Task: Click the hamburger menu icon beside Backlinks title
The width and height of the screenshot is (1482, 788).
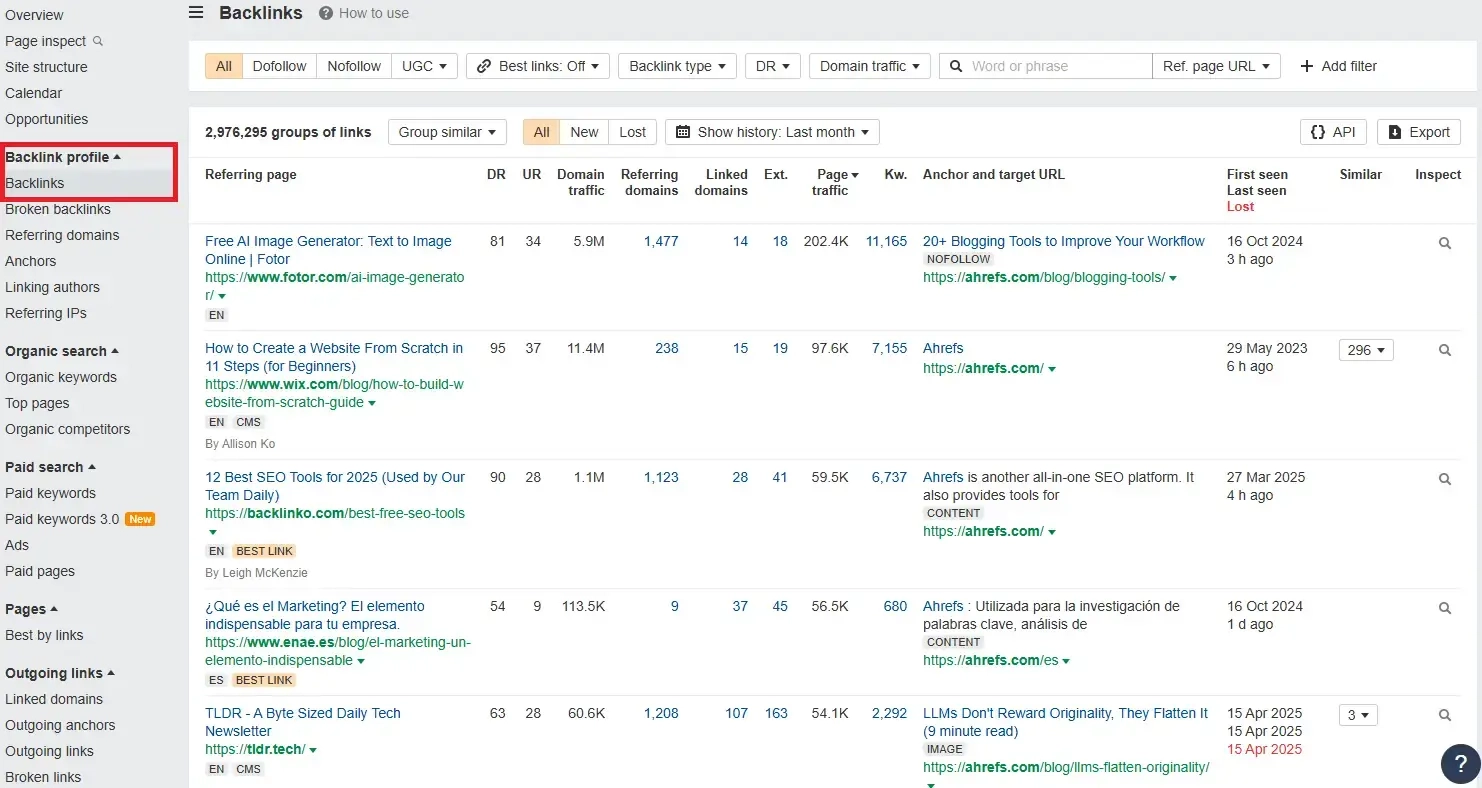Action: pyautogui.click(x=196, y=13)
